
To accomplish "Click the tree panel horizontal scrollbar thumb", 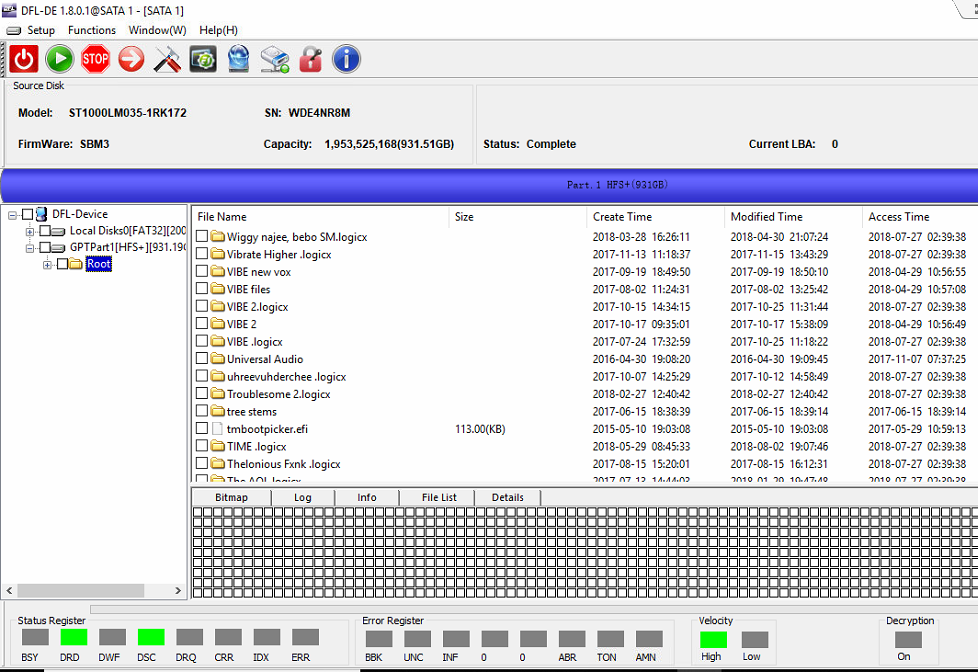I will coord(80,590).
